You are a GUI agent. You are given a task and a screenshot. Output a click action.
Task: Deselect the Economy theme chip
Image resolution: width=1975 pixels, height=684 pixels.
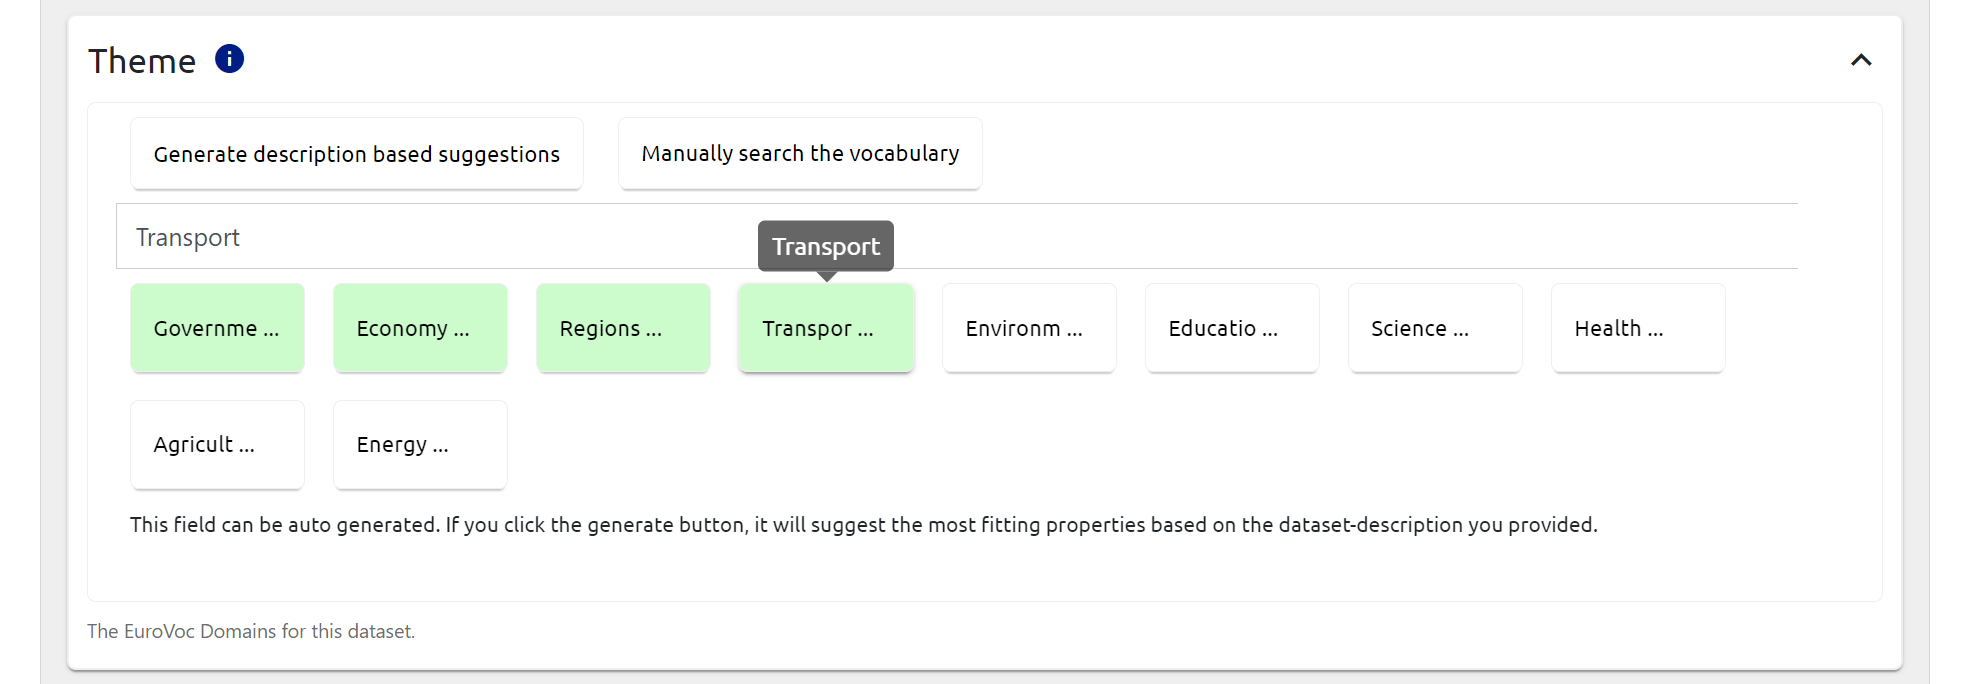[x=420, y=328]
